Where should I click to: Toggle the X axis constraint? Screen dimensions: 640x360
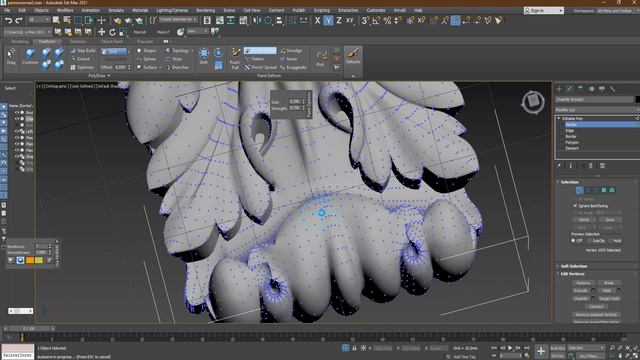pos(318,20)
